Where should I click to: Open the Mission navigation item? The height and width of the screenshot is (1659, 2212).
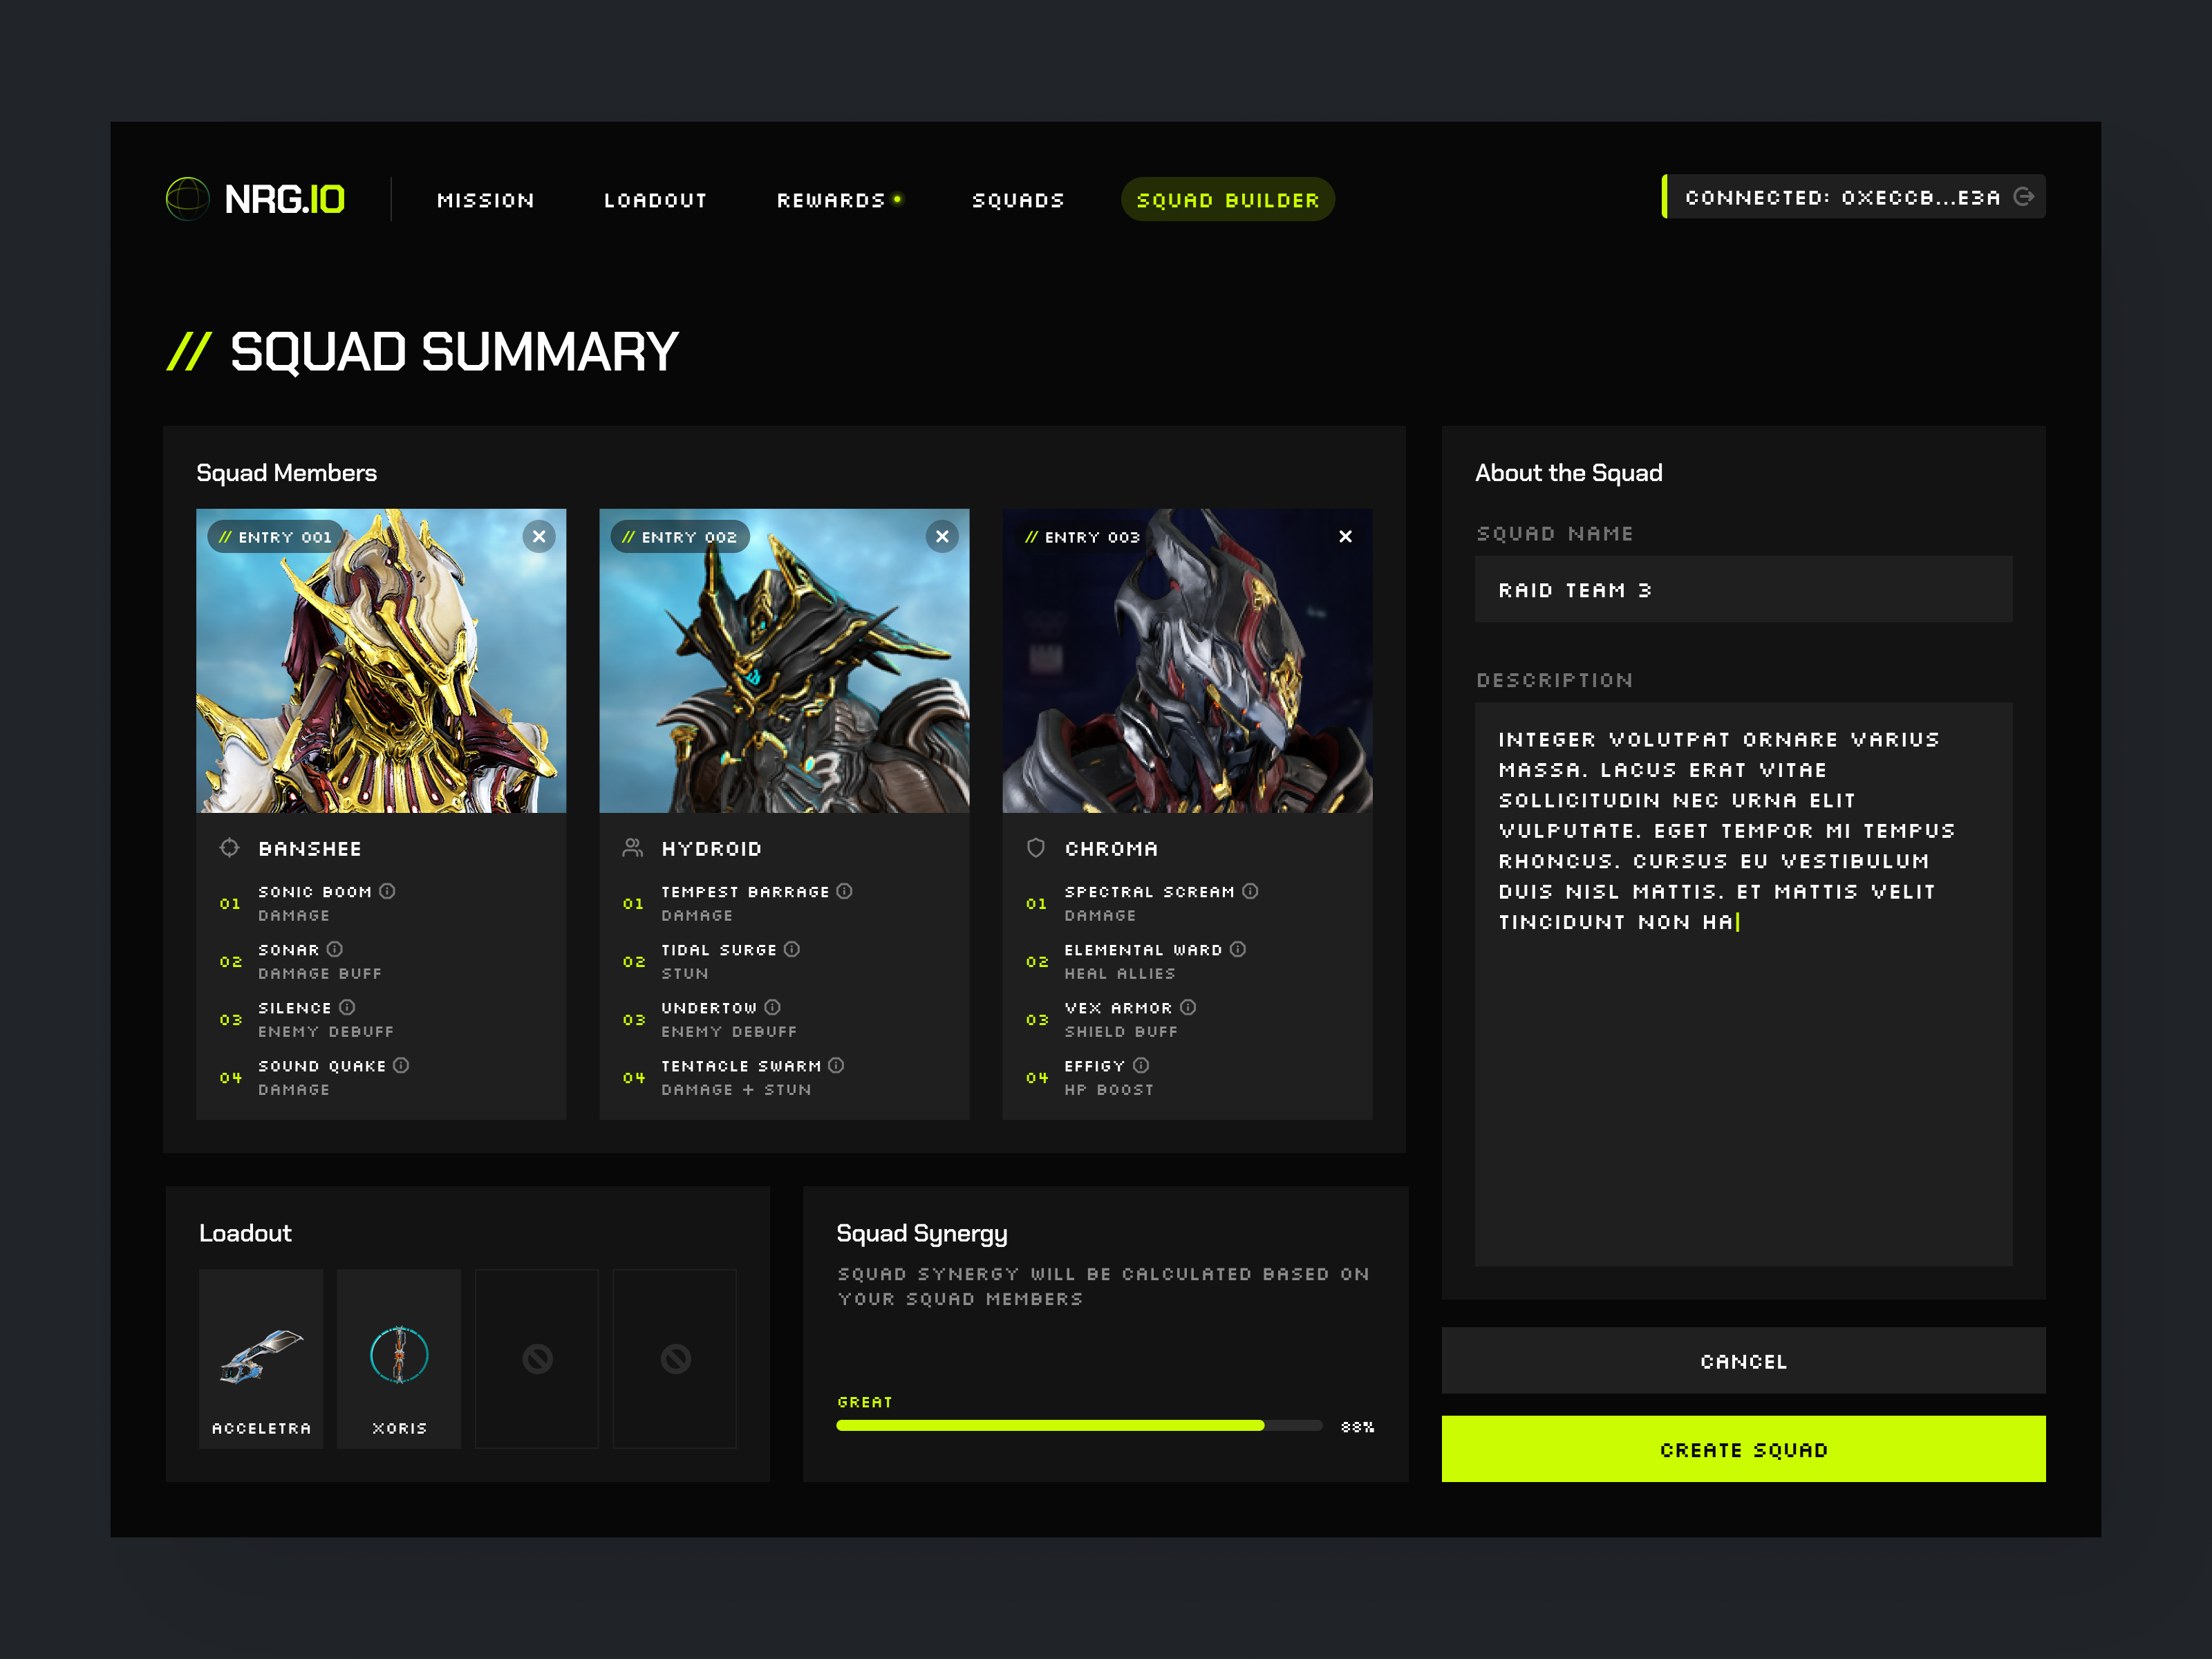[486, 199]
